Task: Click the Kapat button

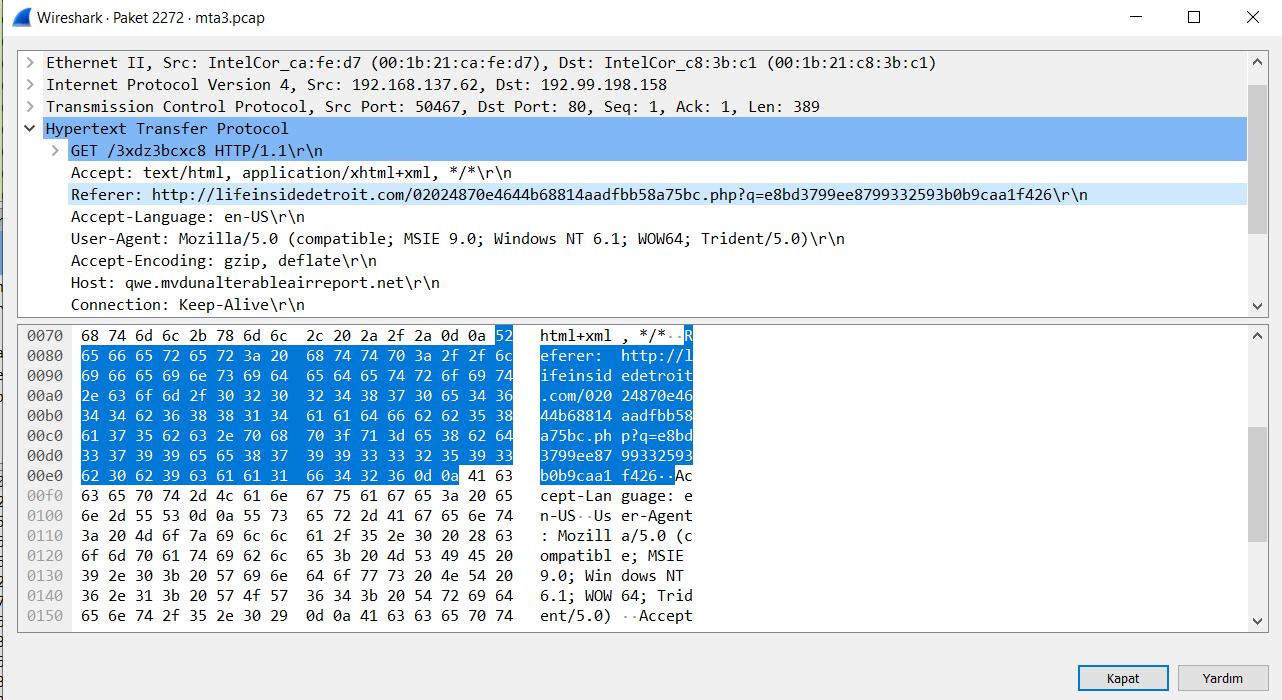Action: (1123, 678)
